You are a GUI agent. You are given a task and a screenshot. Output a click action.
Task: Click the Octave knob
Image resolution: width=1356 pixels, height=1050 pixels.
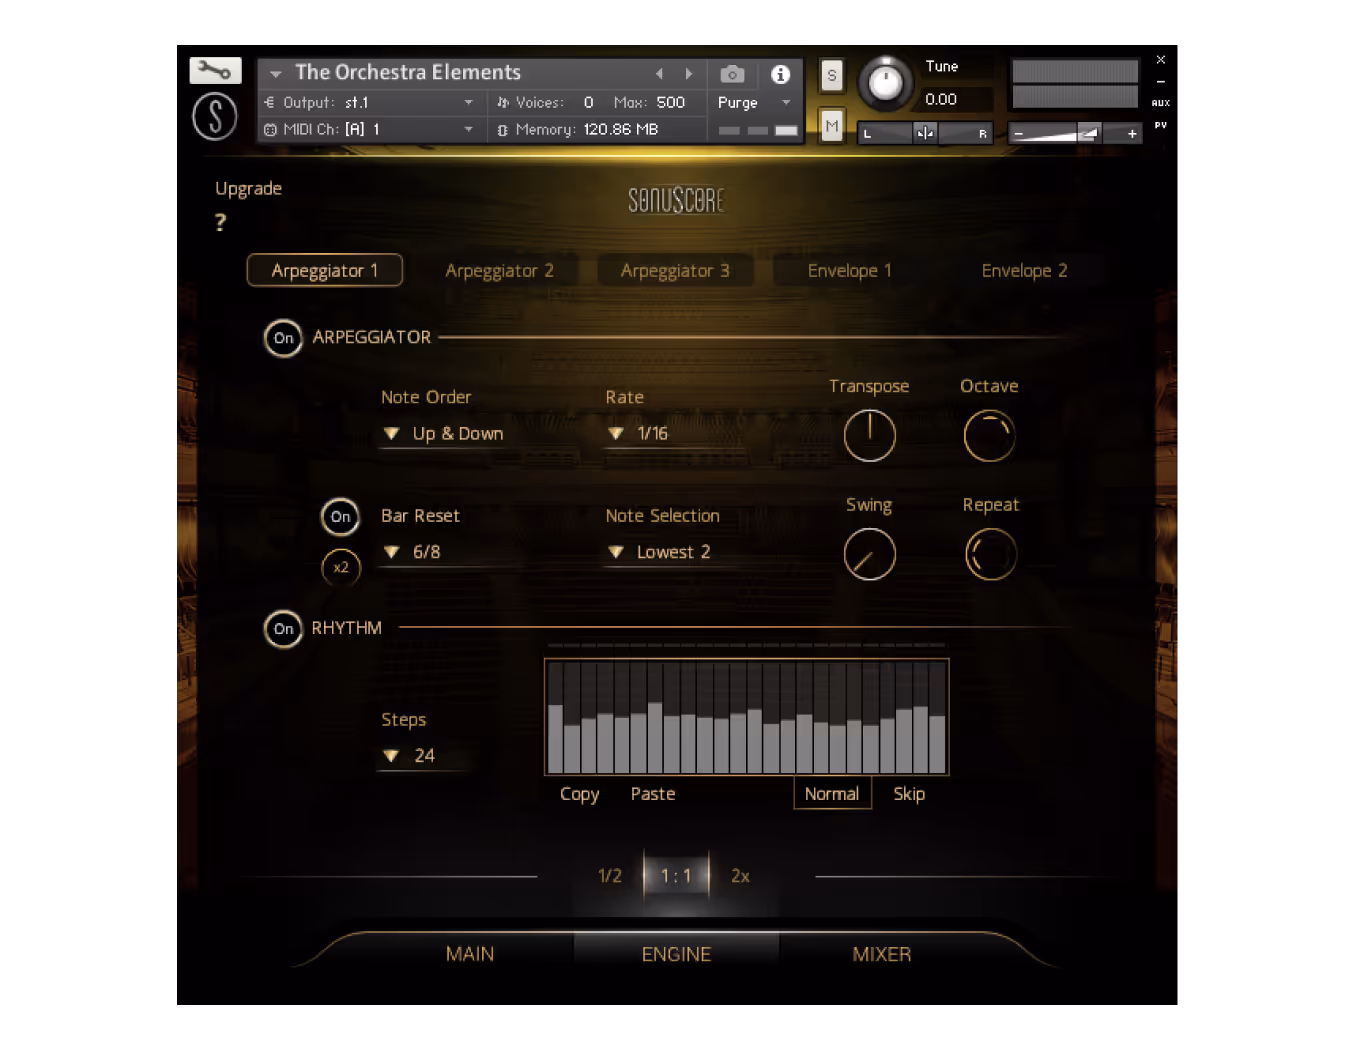[x=989, y=436]
